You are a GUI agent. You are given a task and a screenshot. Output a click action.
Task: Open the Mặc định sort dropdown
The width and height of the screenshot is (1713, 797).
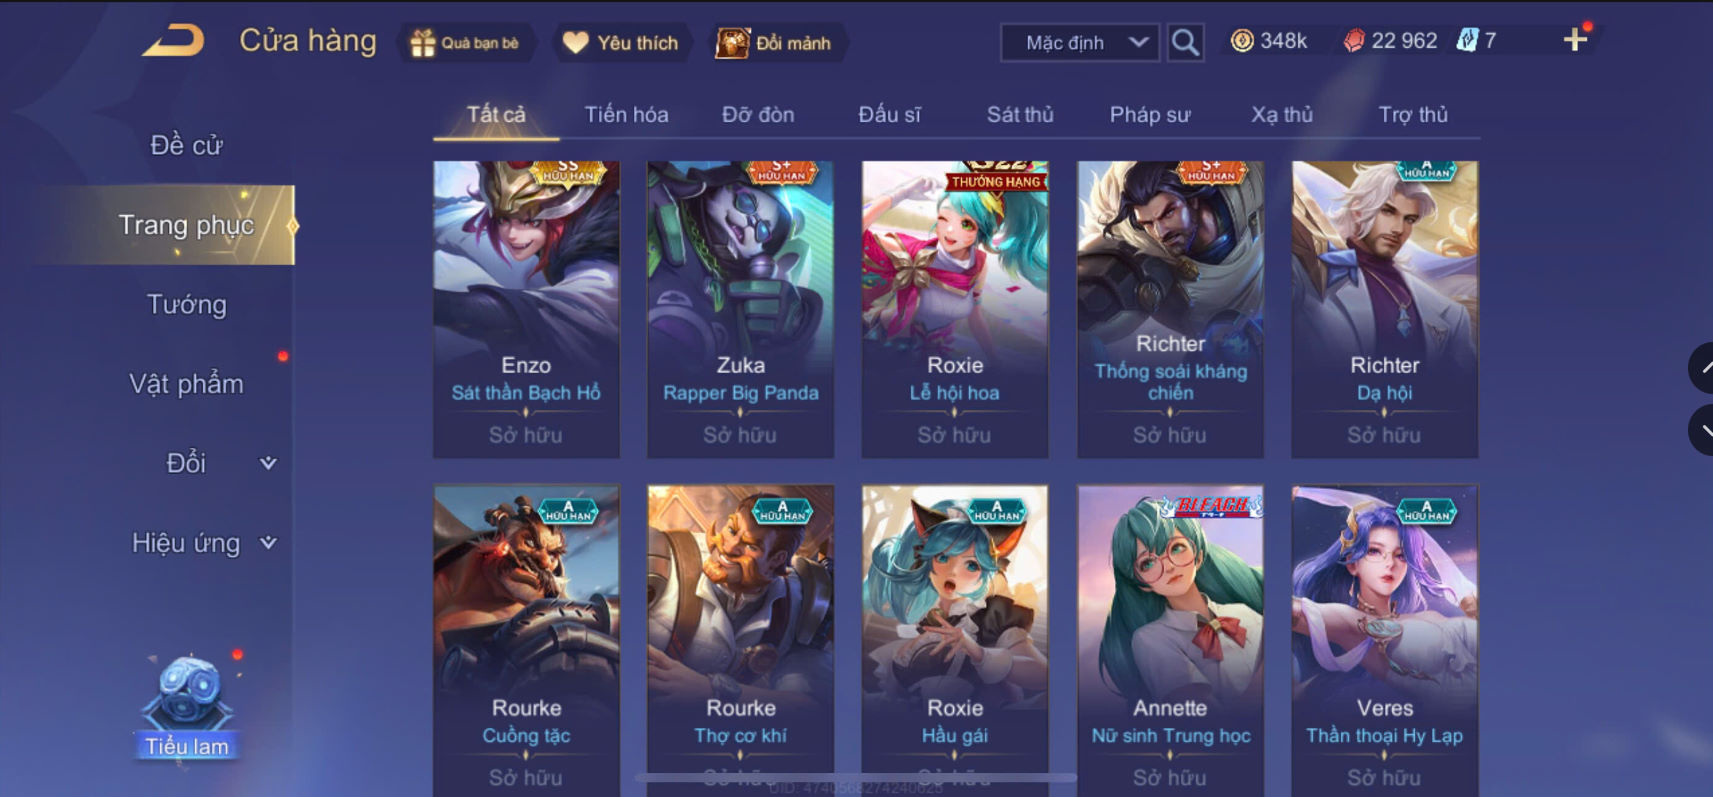click(1080, 43)
